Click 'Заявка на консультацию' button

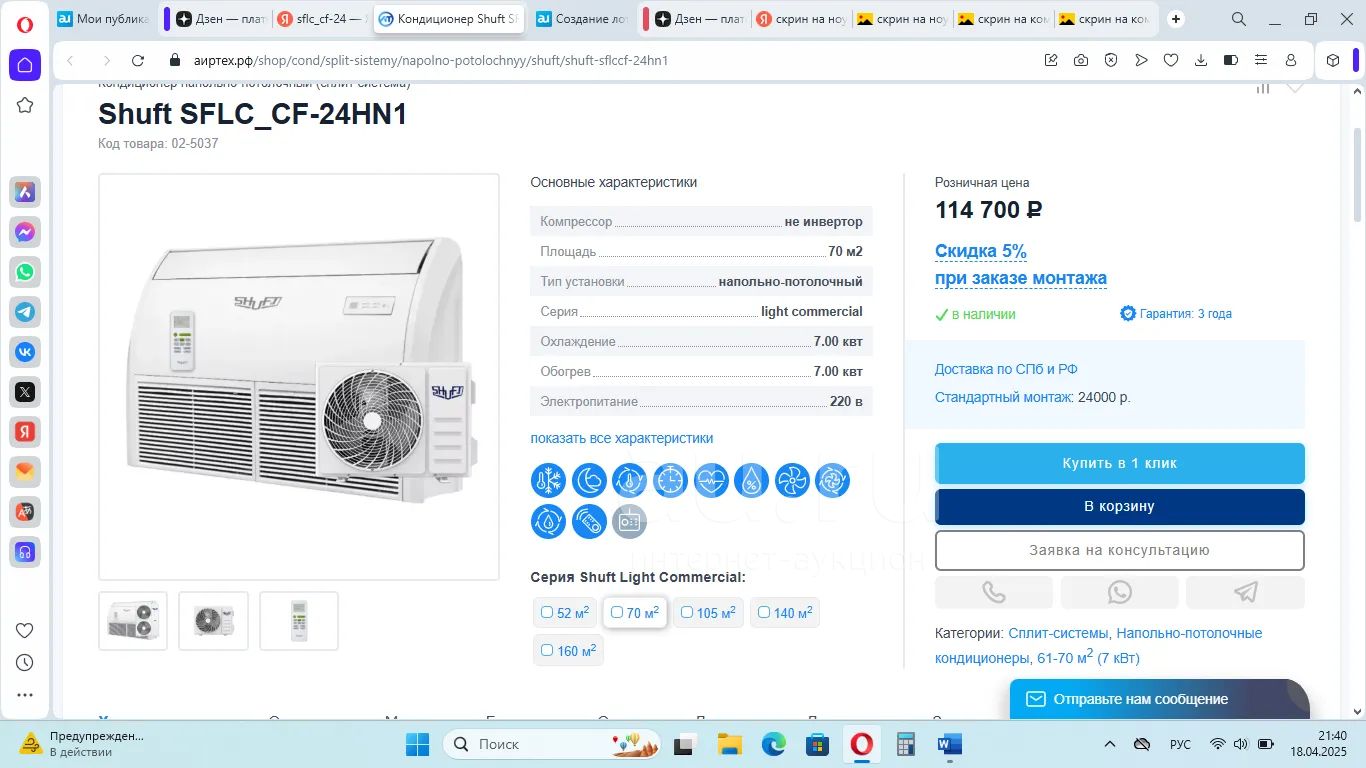coord(1120,550)
